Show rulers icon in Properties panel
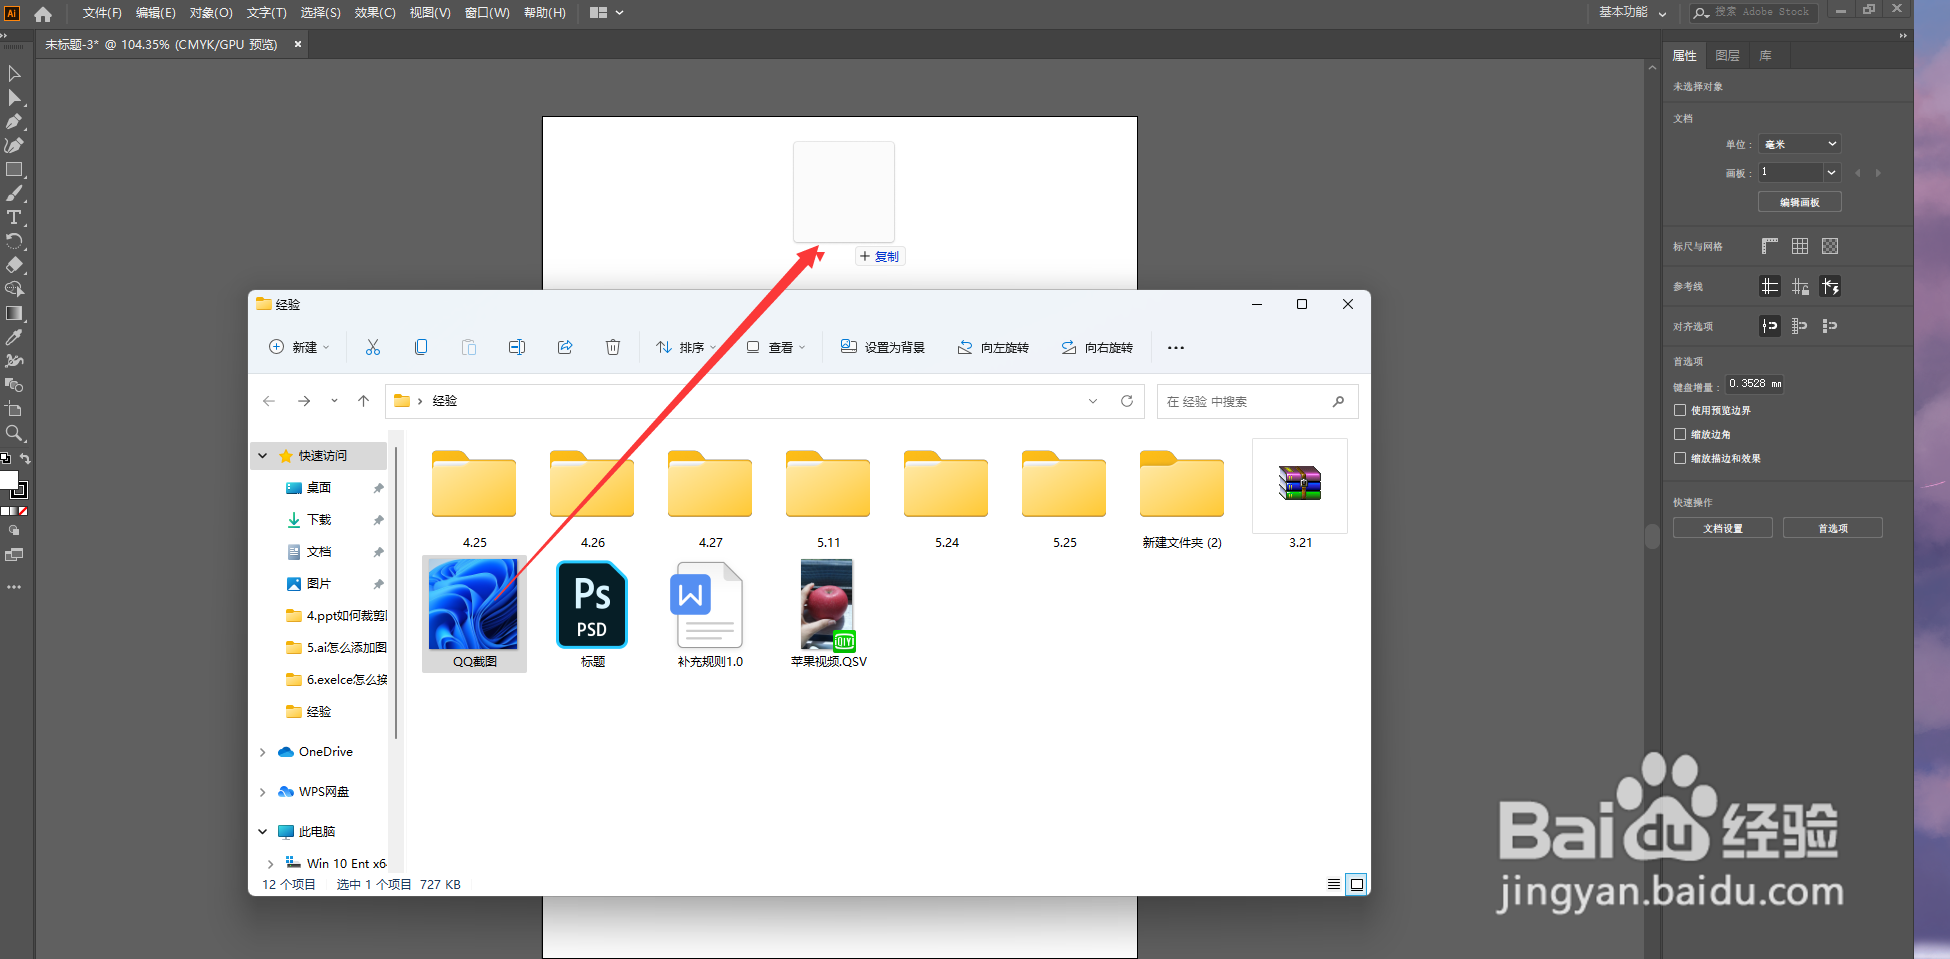Viewport: 1950px width, 959px height. coord(1770,246)
